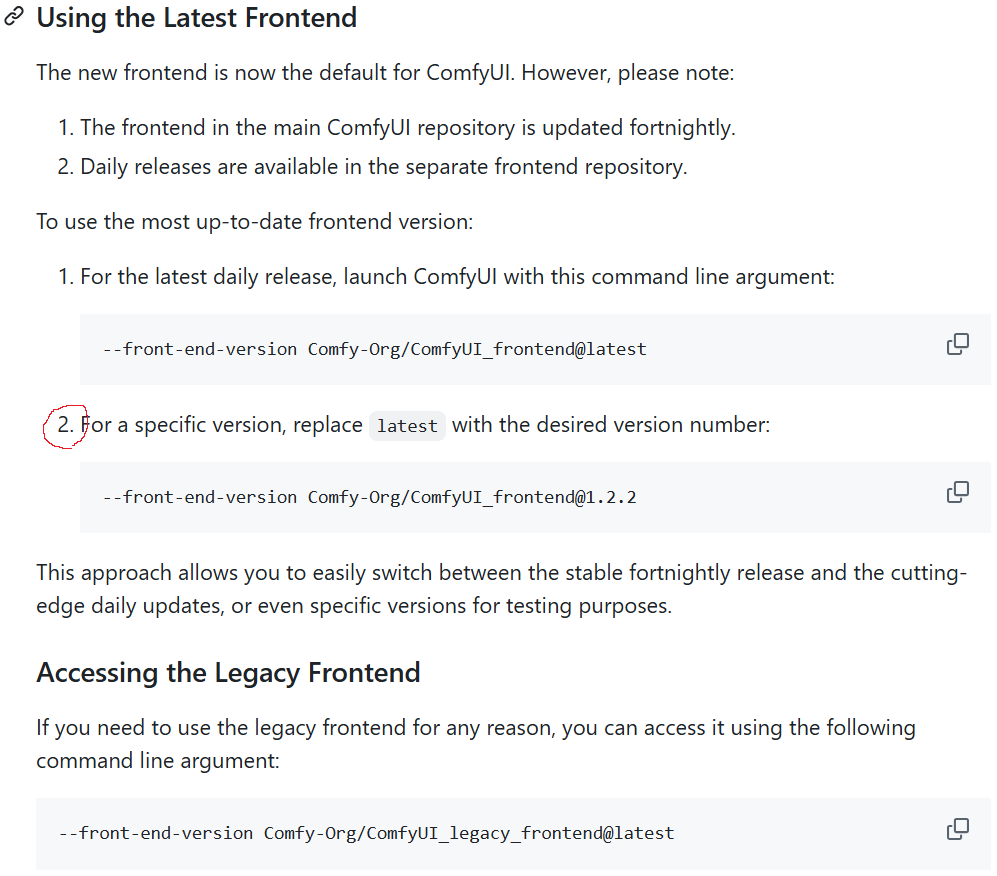Click the "Daily releases are available" list item
Image resolution: width=997 pixels, height=876 pixels.
click(383, 166)
